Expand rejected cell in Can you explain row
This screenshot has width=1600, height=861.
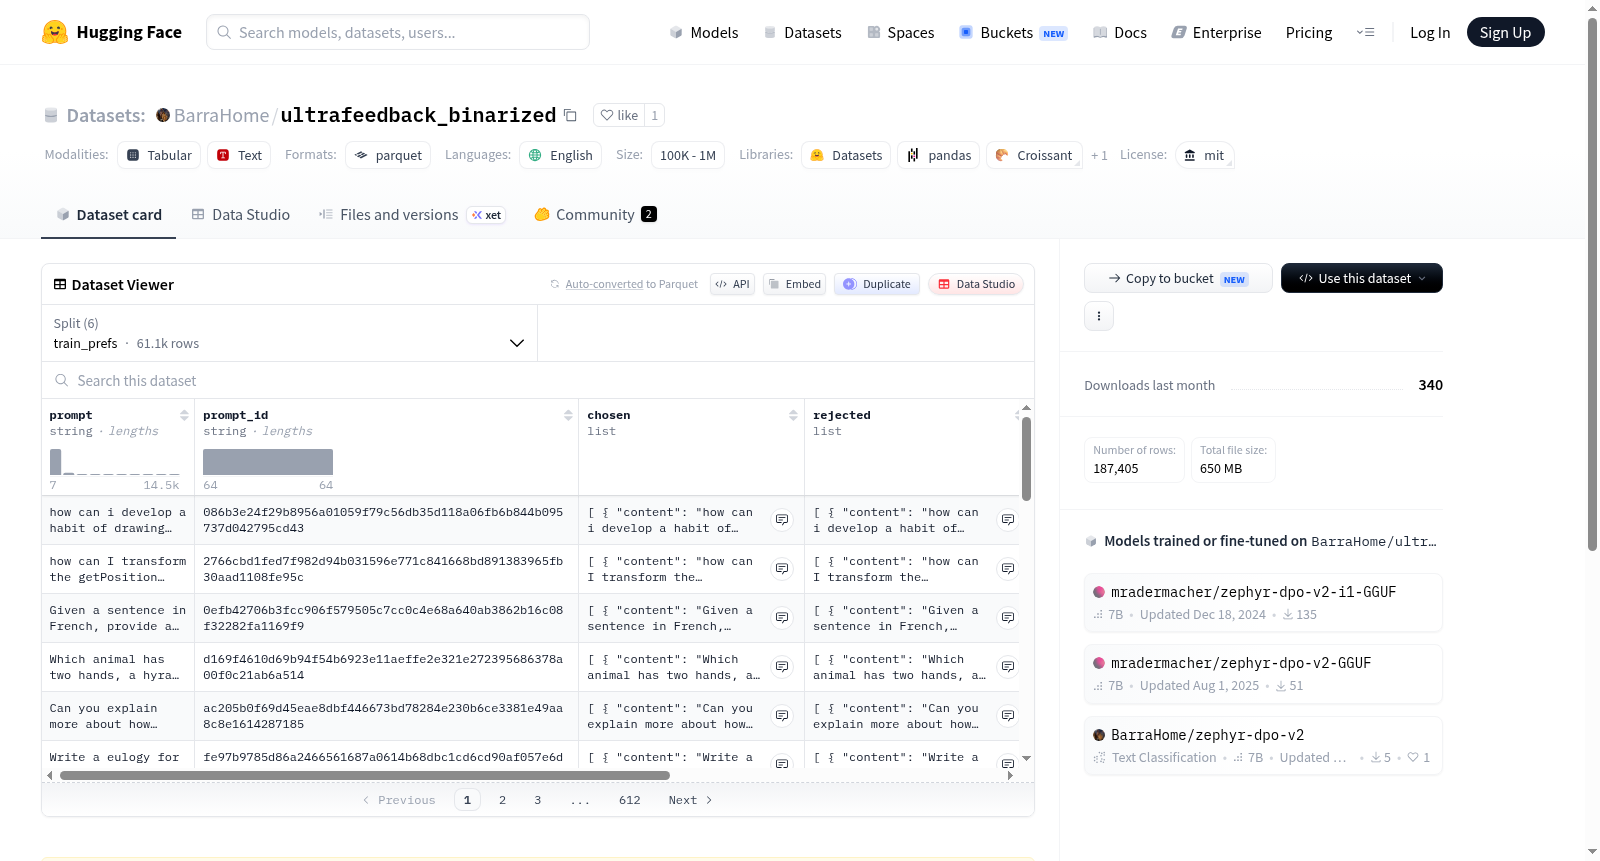coord(1008,716)
